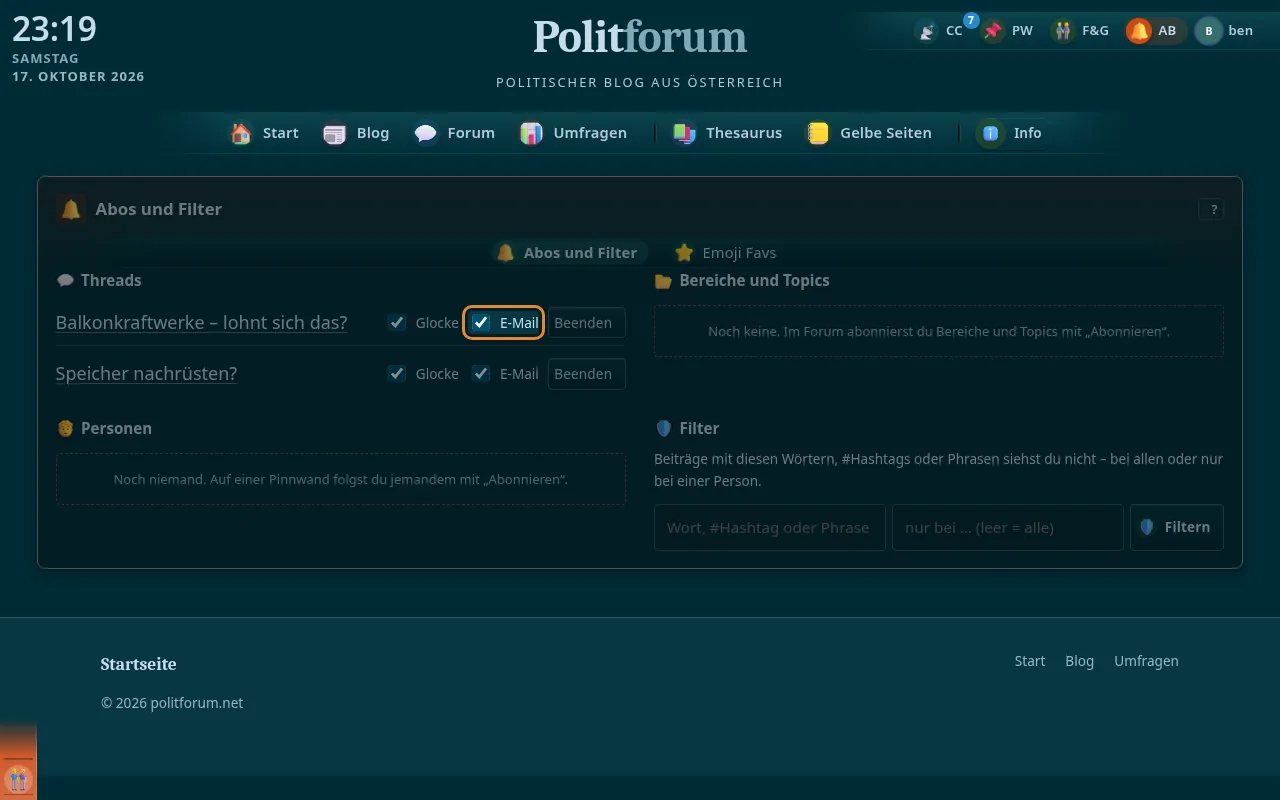Image resolution: width=1280 pixels, height=800 pixels.
Task: Click the shield icon in Filtern button
Action: (1147, 527)
